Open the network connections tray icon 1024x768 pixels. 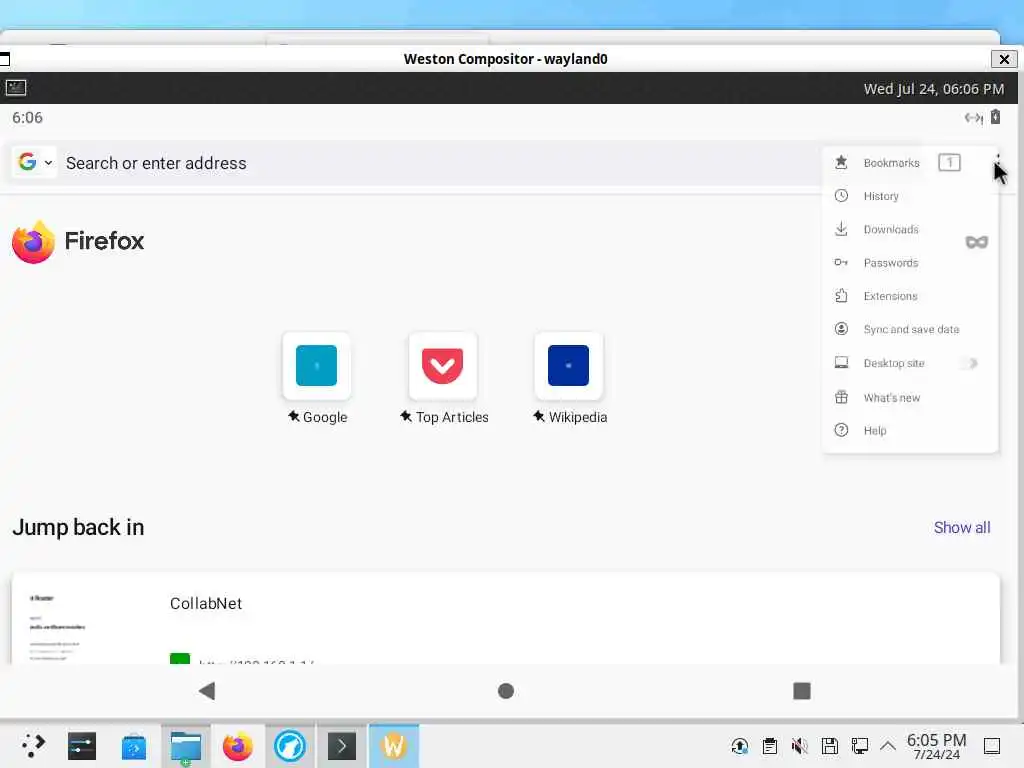[859, 746]
